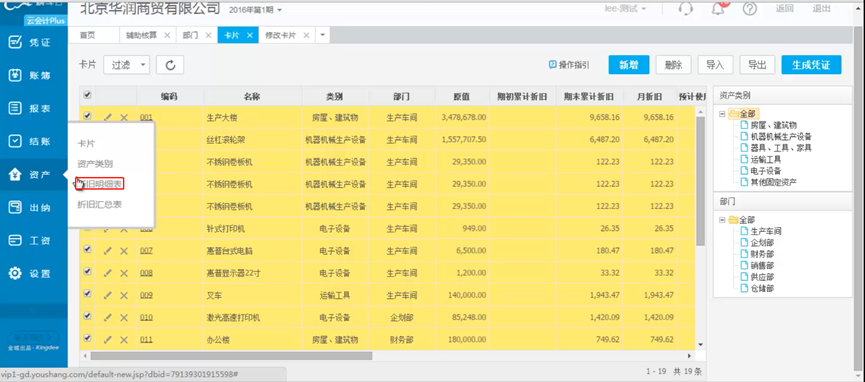Click 退出 to log out
This screenshot has width=865, height=382.
tap(821, 8)
